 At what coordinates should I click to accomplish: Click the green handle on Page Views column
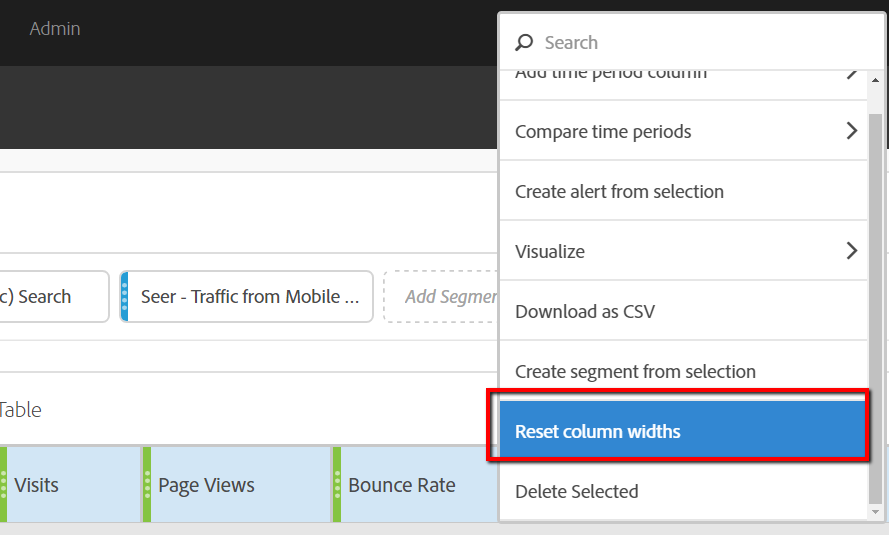click(147, 485)
